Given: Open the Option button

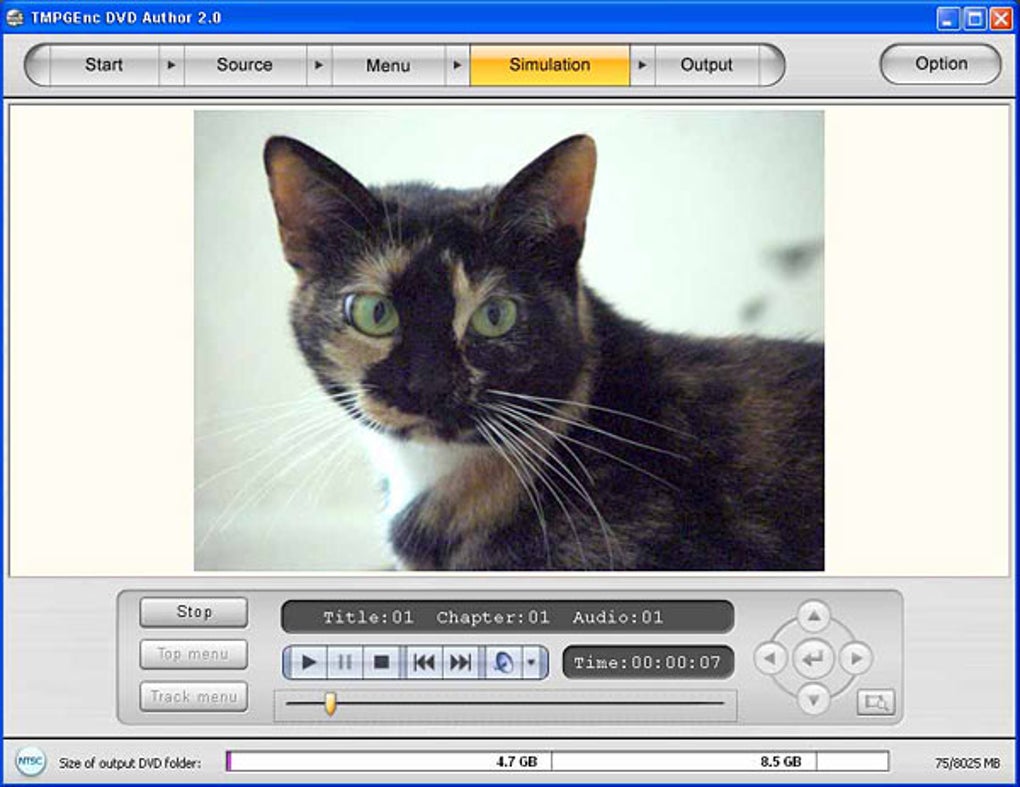Looking at the screenshot, I should pyautogui.click(x=941, y=64).
